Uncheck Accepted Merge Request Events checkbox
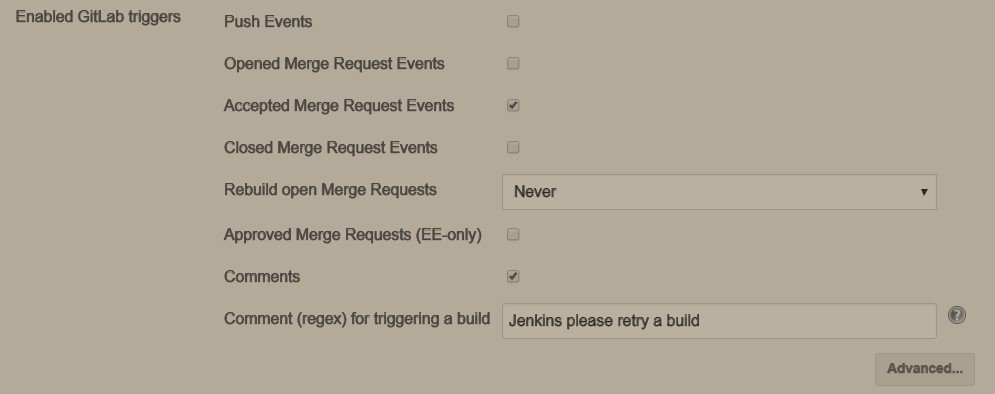The image size is (995, 394). pos(513,105)
